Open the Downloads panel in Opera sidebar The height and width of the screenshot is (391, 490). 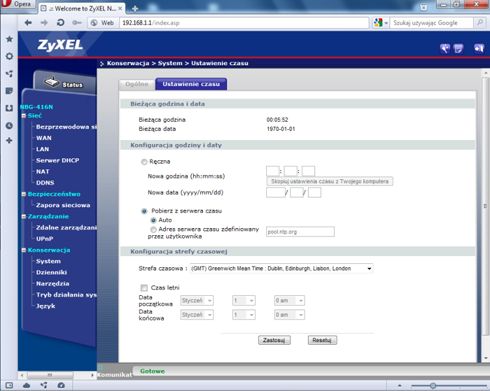coord(9,108)
